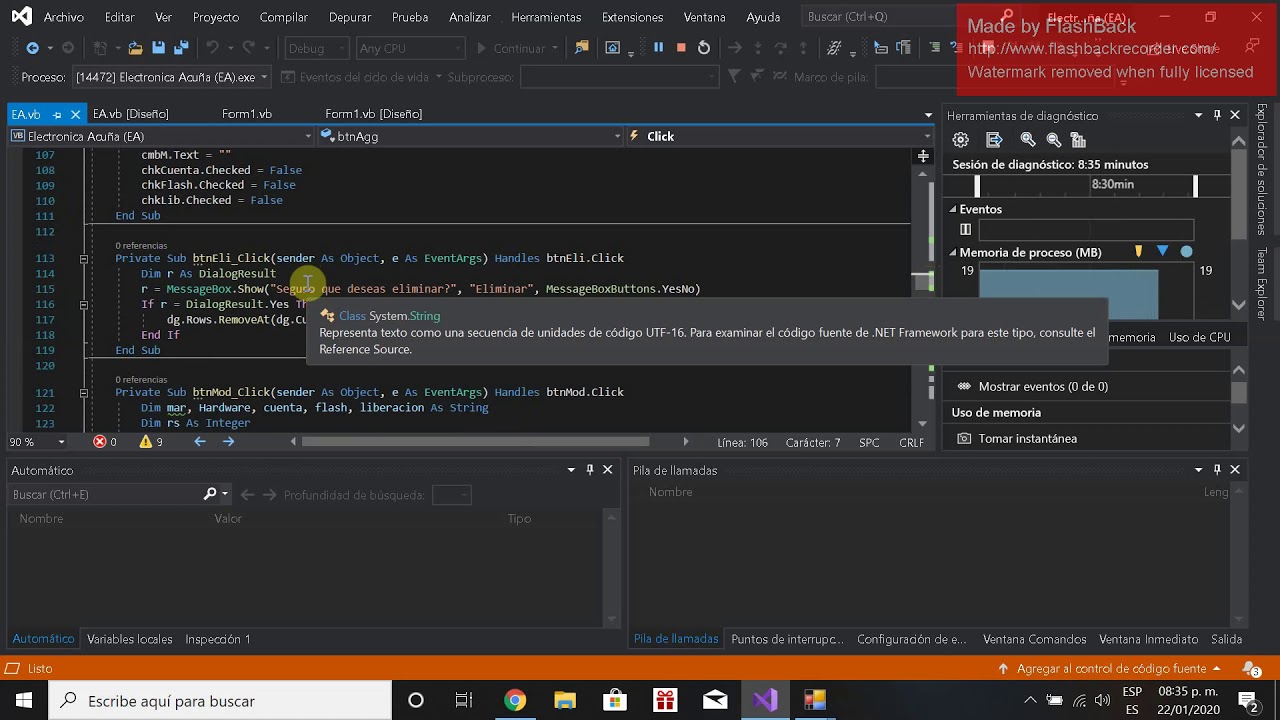Click the diagnostic output window icon

coord(994,140)
